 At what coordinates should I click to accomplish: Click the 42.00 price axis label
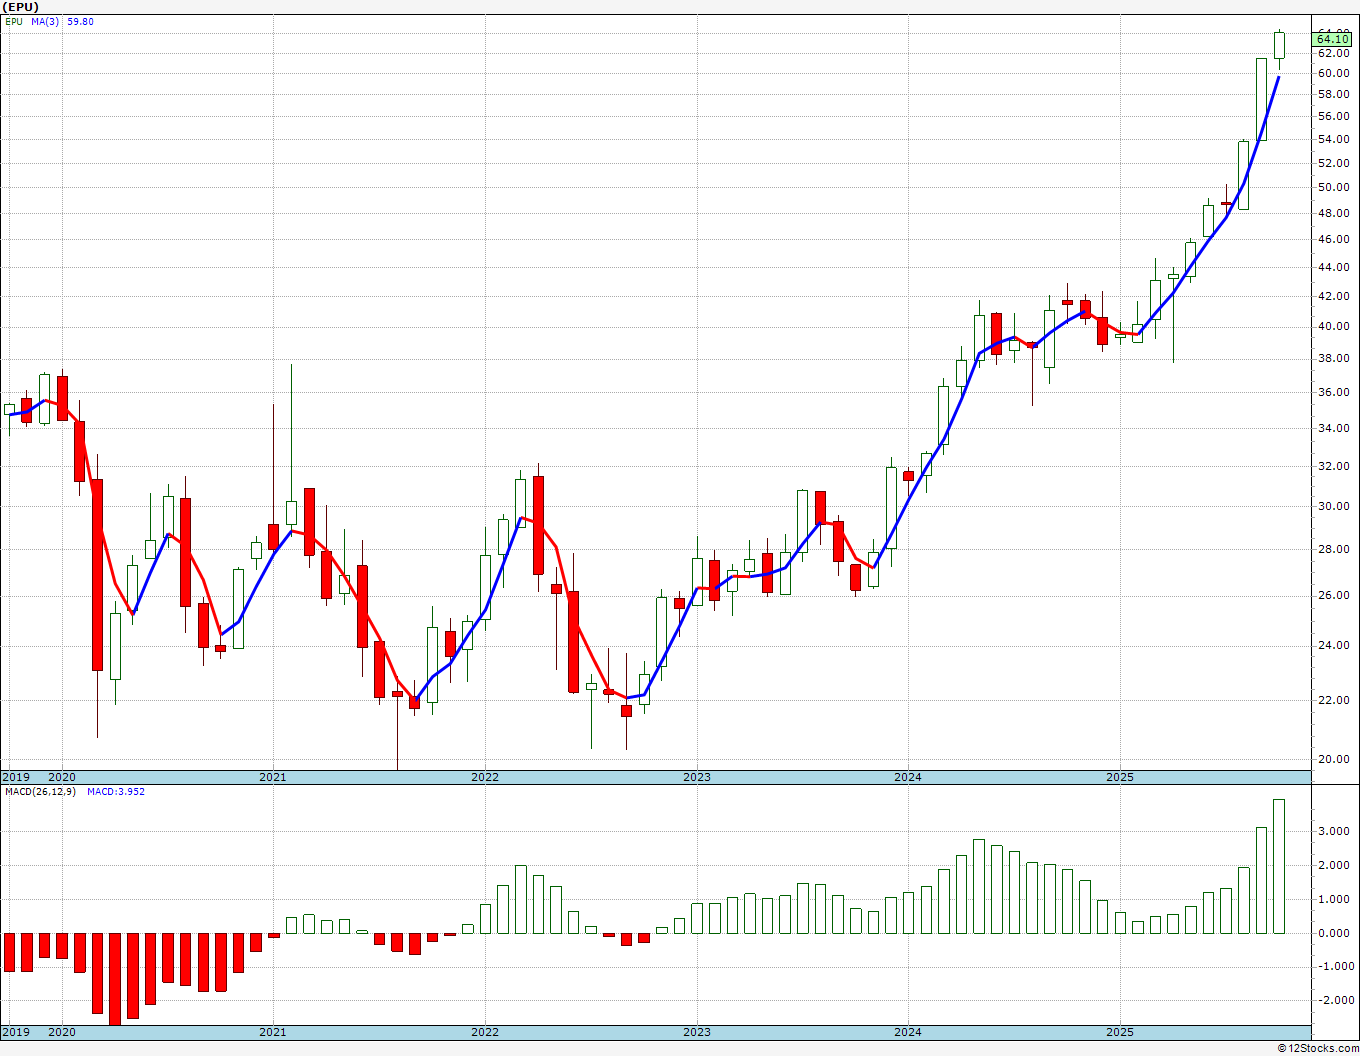tap(1333, 297)
